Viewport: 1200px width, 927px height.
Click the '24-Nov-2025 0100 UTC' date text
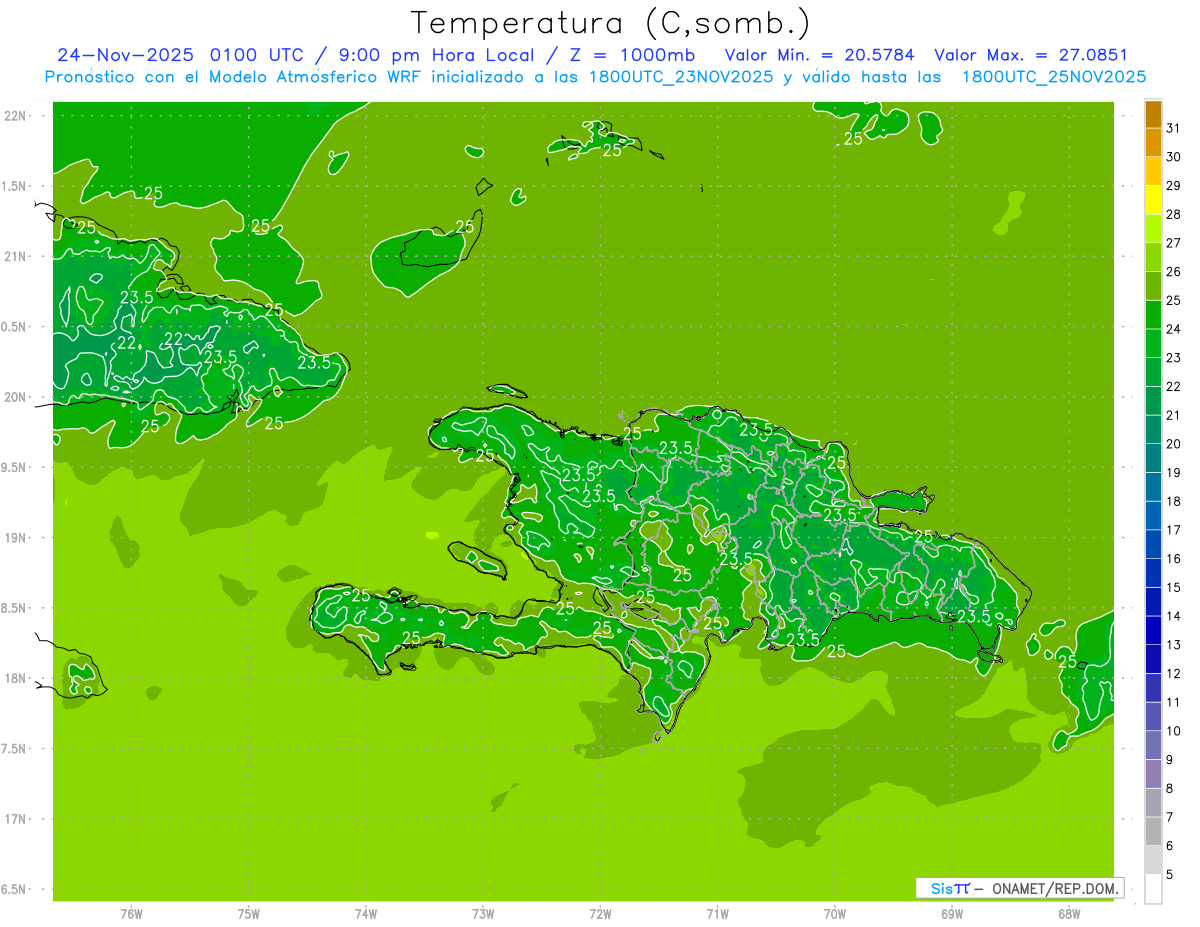pos(182,55)
